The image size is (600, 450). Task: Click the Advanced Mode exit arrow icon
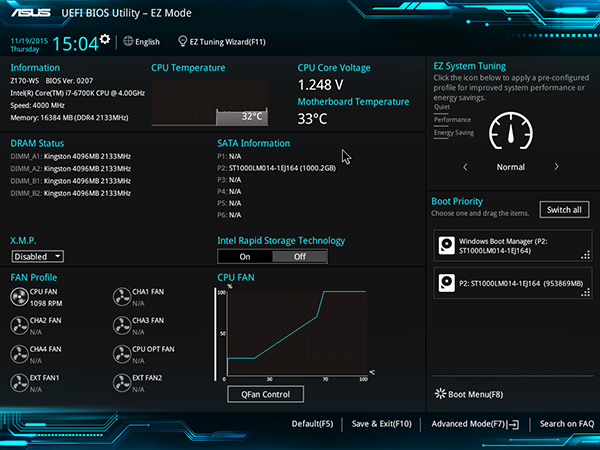513,424
